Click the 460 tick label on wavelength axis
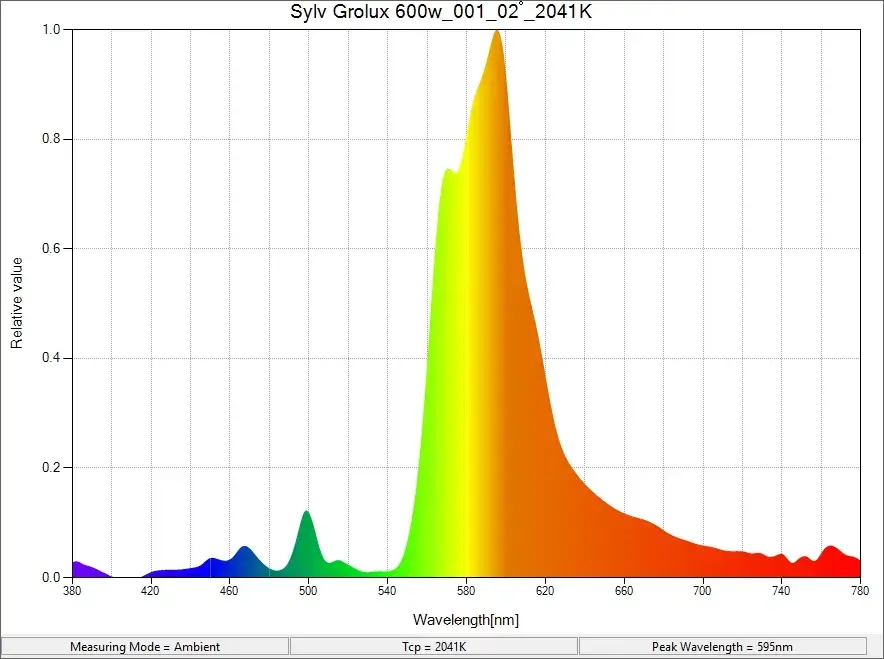The width and height of the screenshot is (884, 659). click(229, 591)
